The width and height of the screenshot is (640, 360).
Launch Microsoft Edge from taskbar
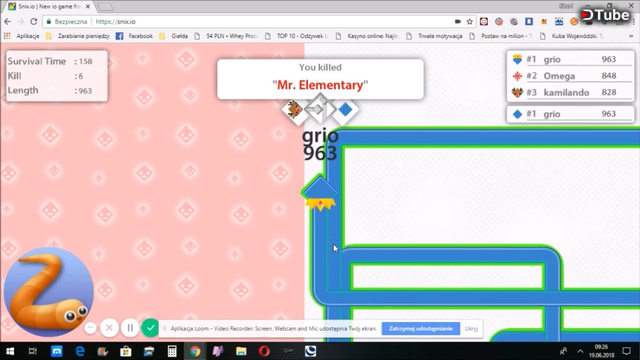point(80,351)
